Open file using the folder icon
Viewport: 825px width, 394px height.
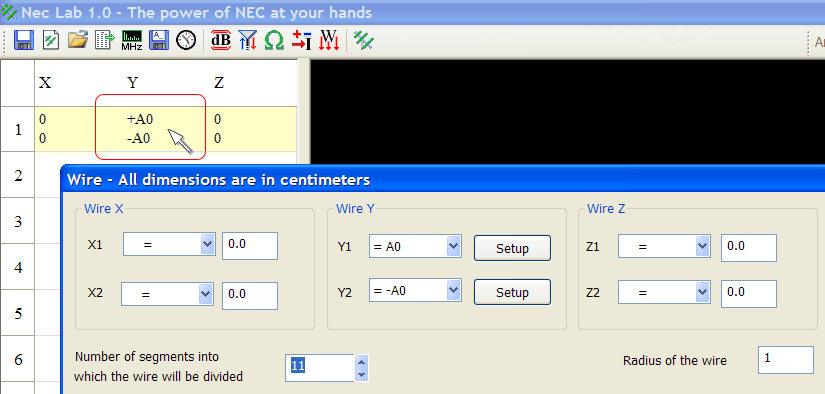(77, 40)
